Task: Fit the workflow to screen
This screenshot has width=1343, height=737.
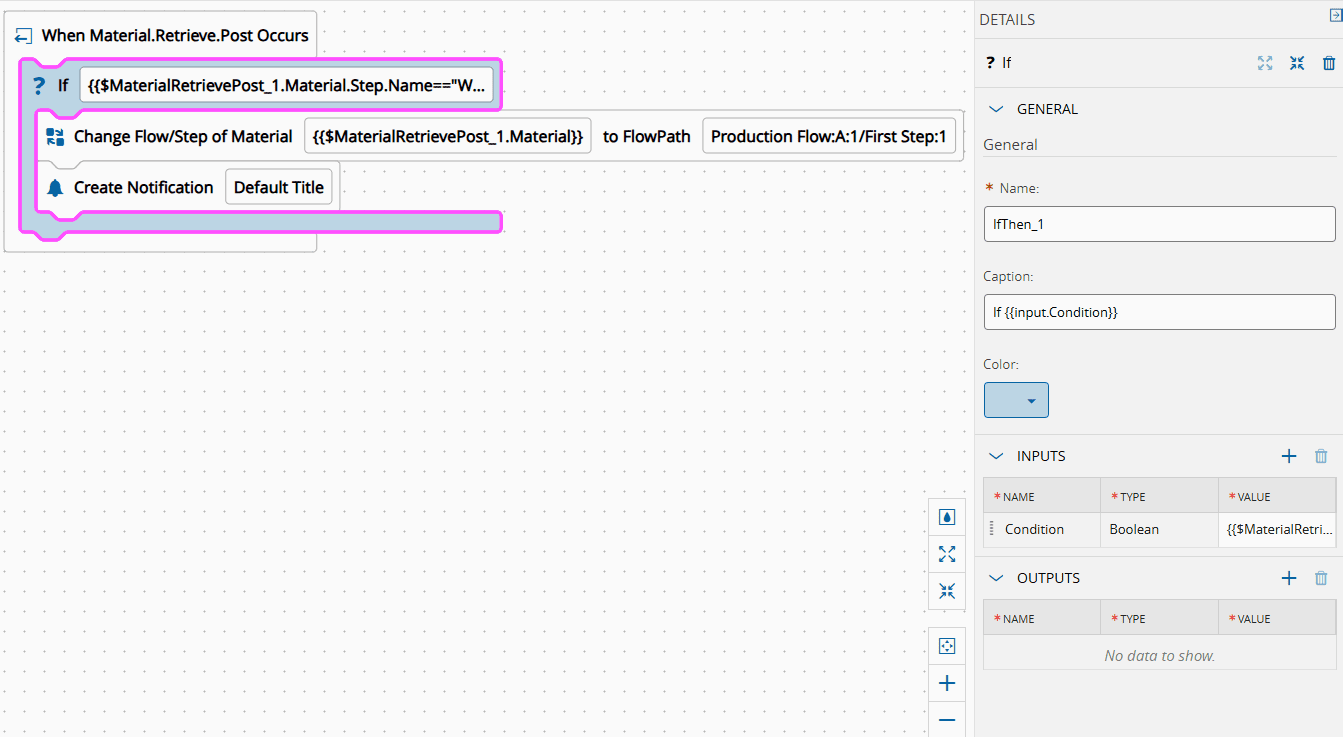Action: [947, 646]
